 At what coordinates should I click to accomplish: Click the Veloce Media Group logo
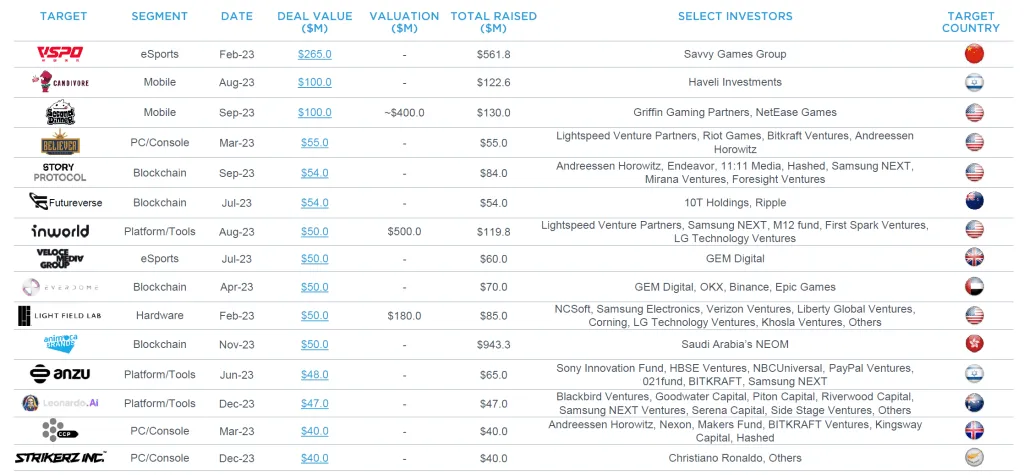(x=59, y=259)
